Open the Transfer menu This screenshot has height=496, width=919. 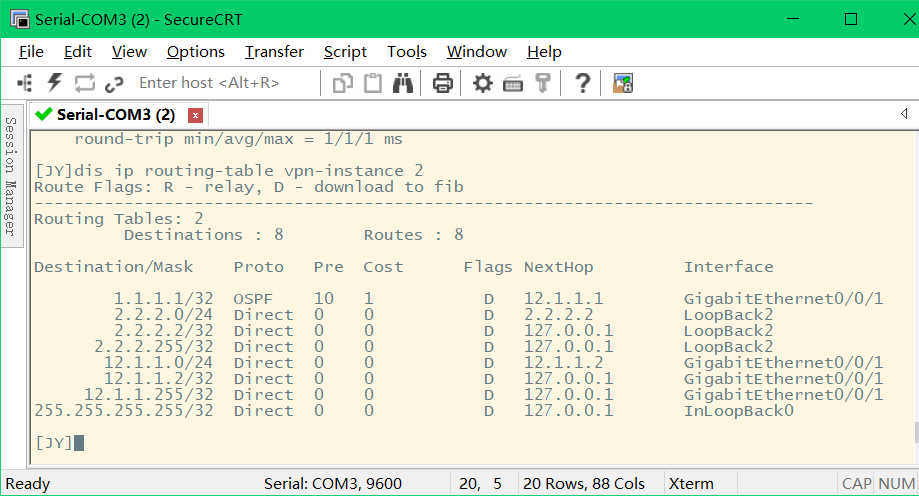(x=274, y=52)
